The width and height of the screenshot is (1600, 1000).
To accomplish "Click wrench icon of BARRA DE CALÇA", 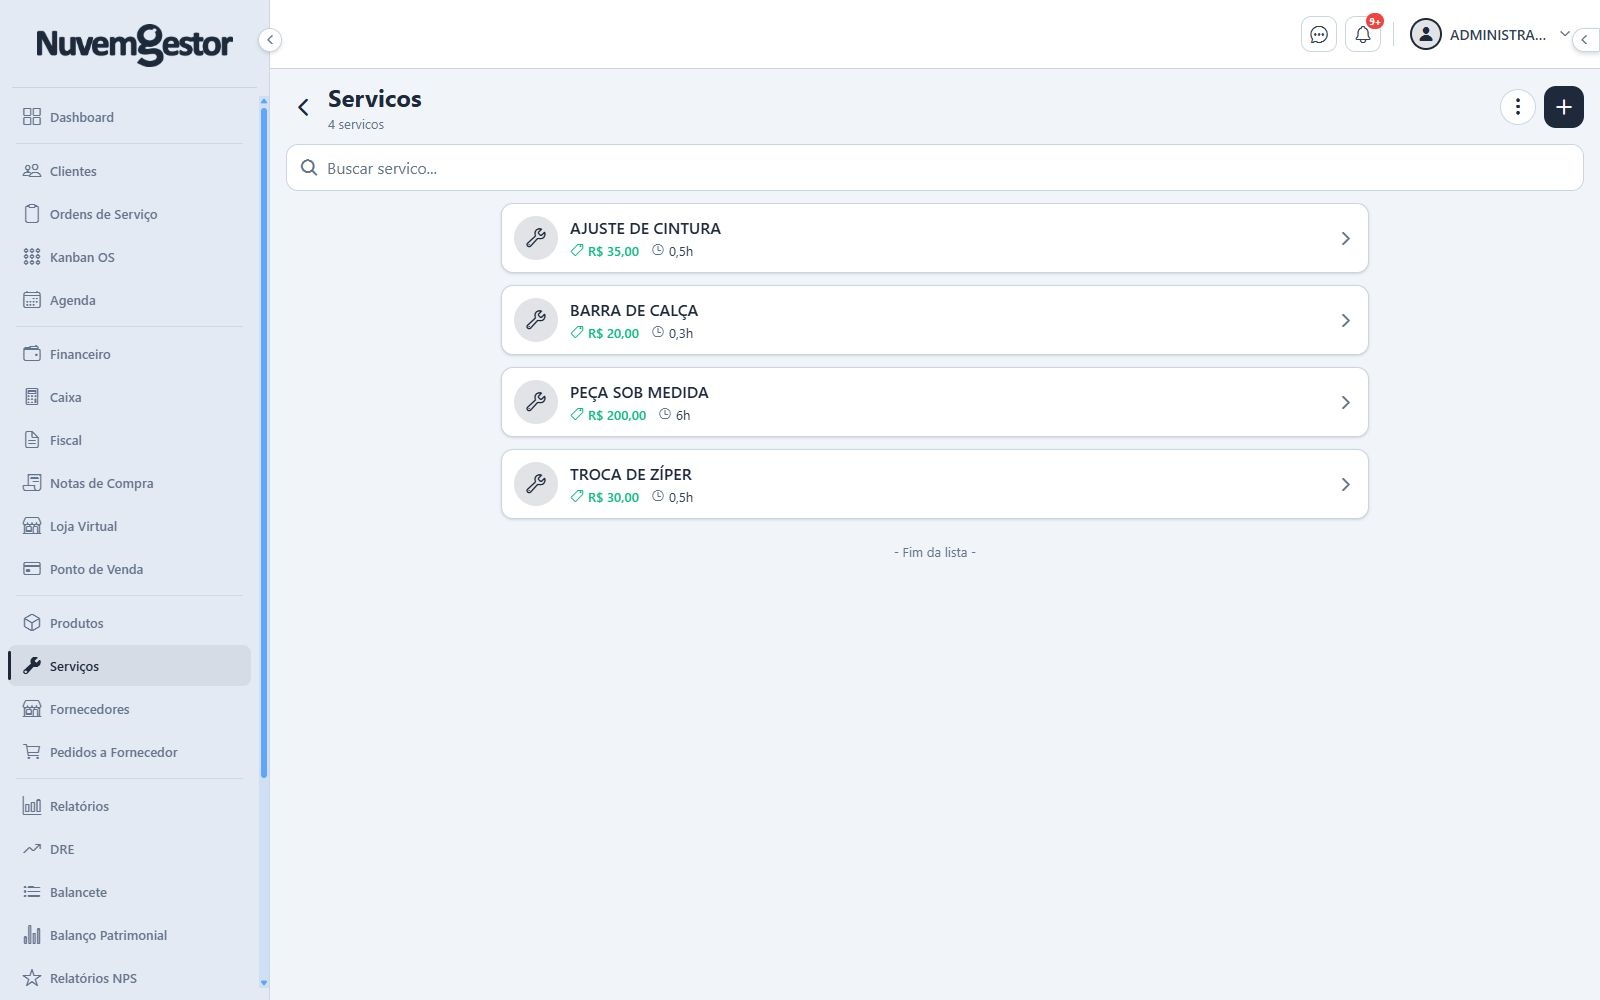I will click(x=536, y=320).
